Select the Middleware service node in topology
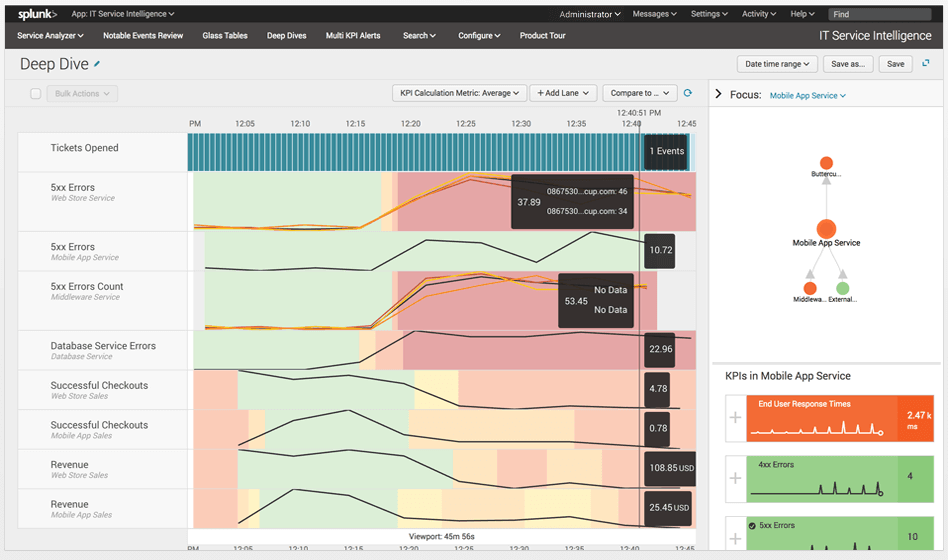Image resolution: width=948 pixels, height=560 pixels. (x=810, y=288)
